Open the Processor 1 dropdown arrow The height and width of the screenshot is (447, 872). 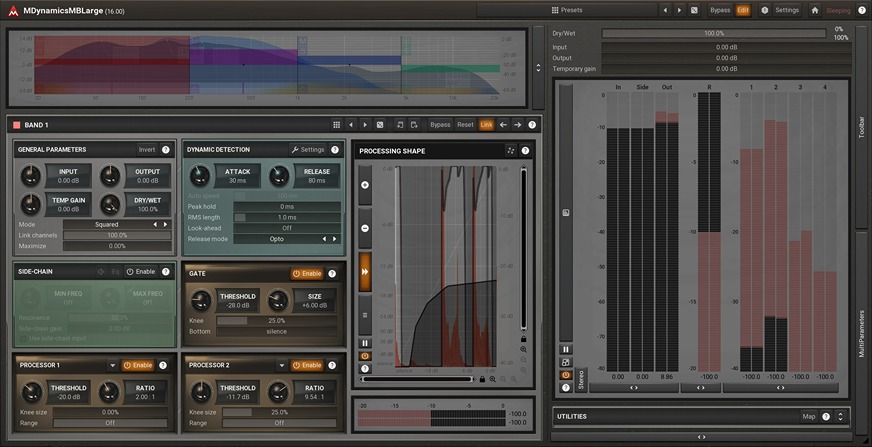pos(113,365)
